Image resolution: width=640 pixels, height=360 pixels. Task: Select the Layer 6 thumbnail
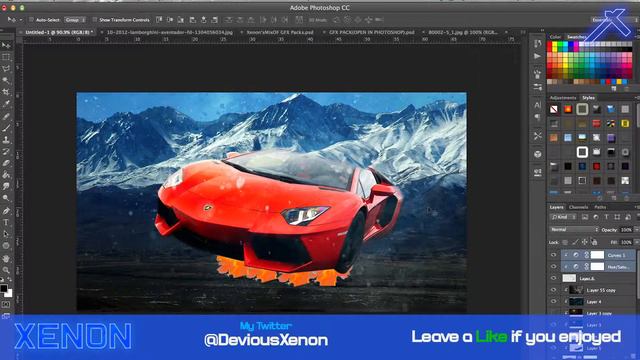(x=569, y=278)
